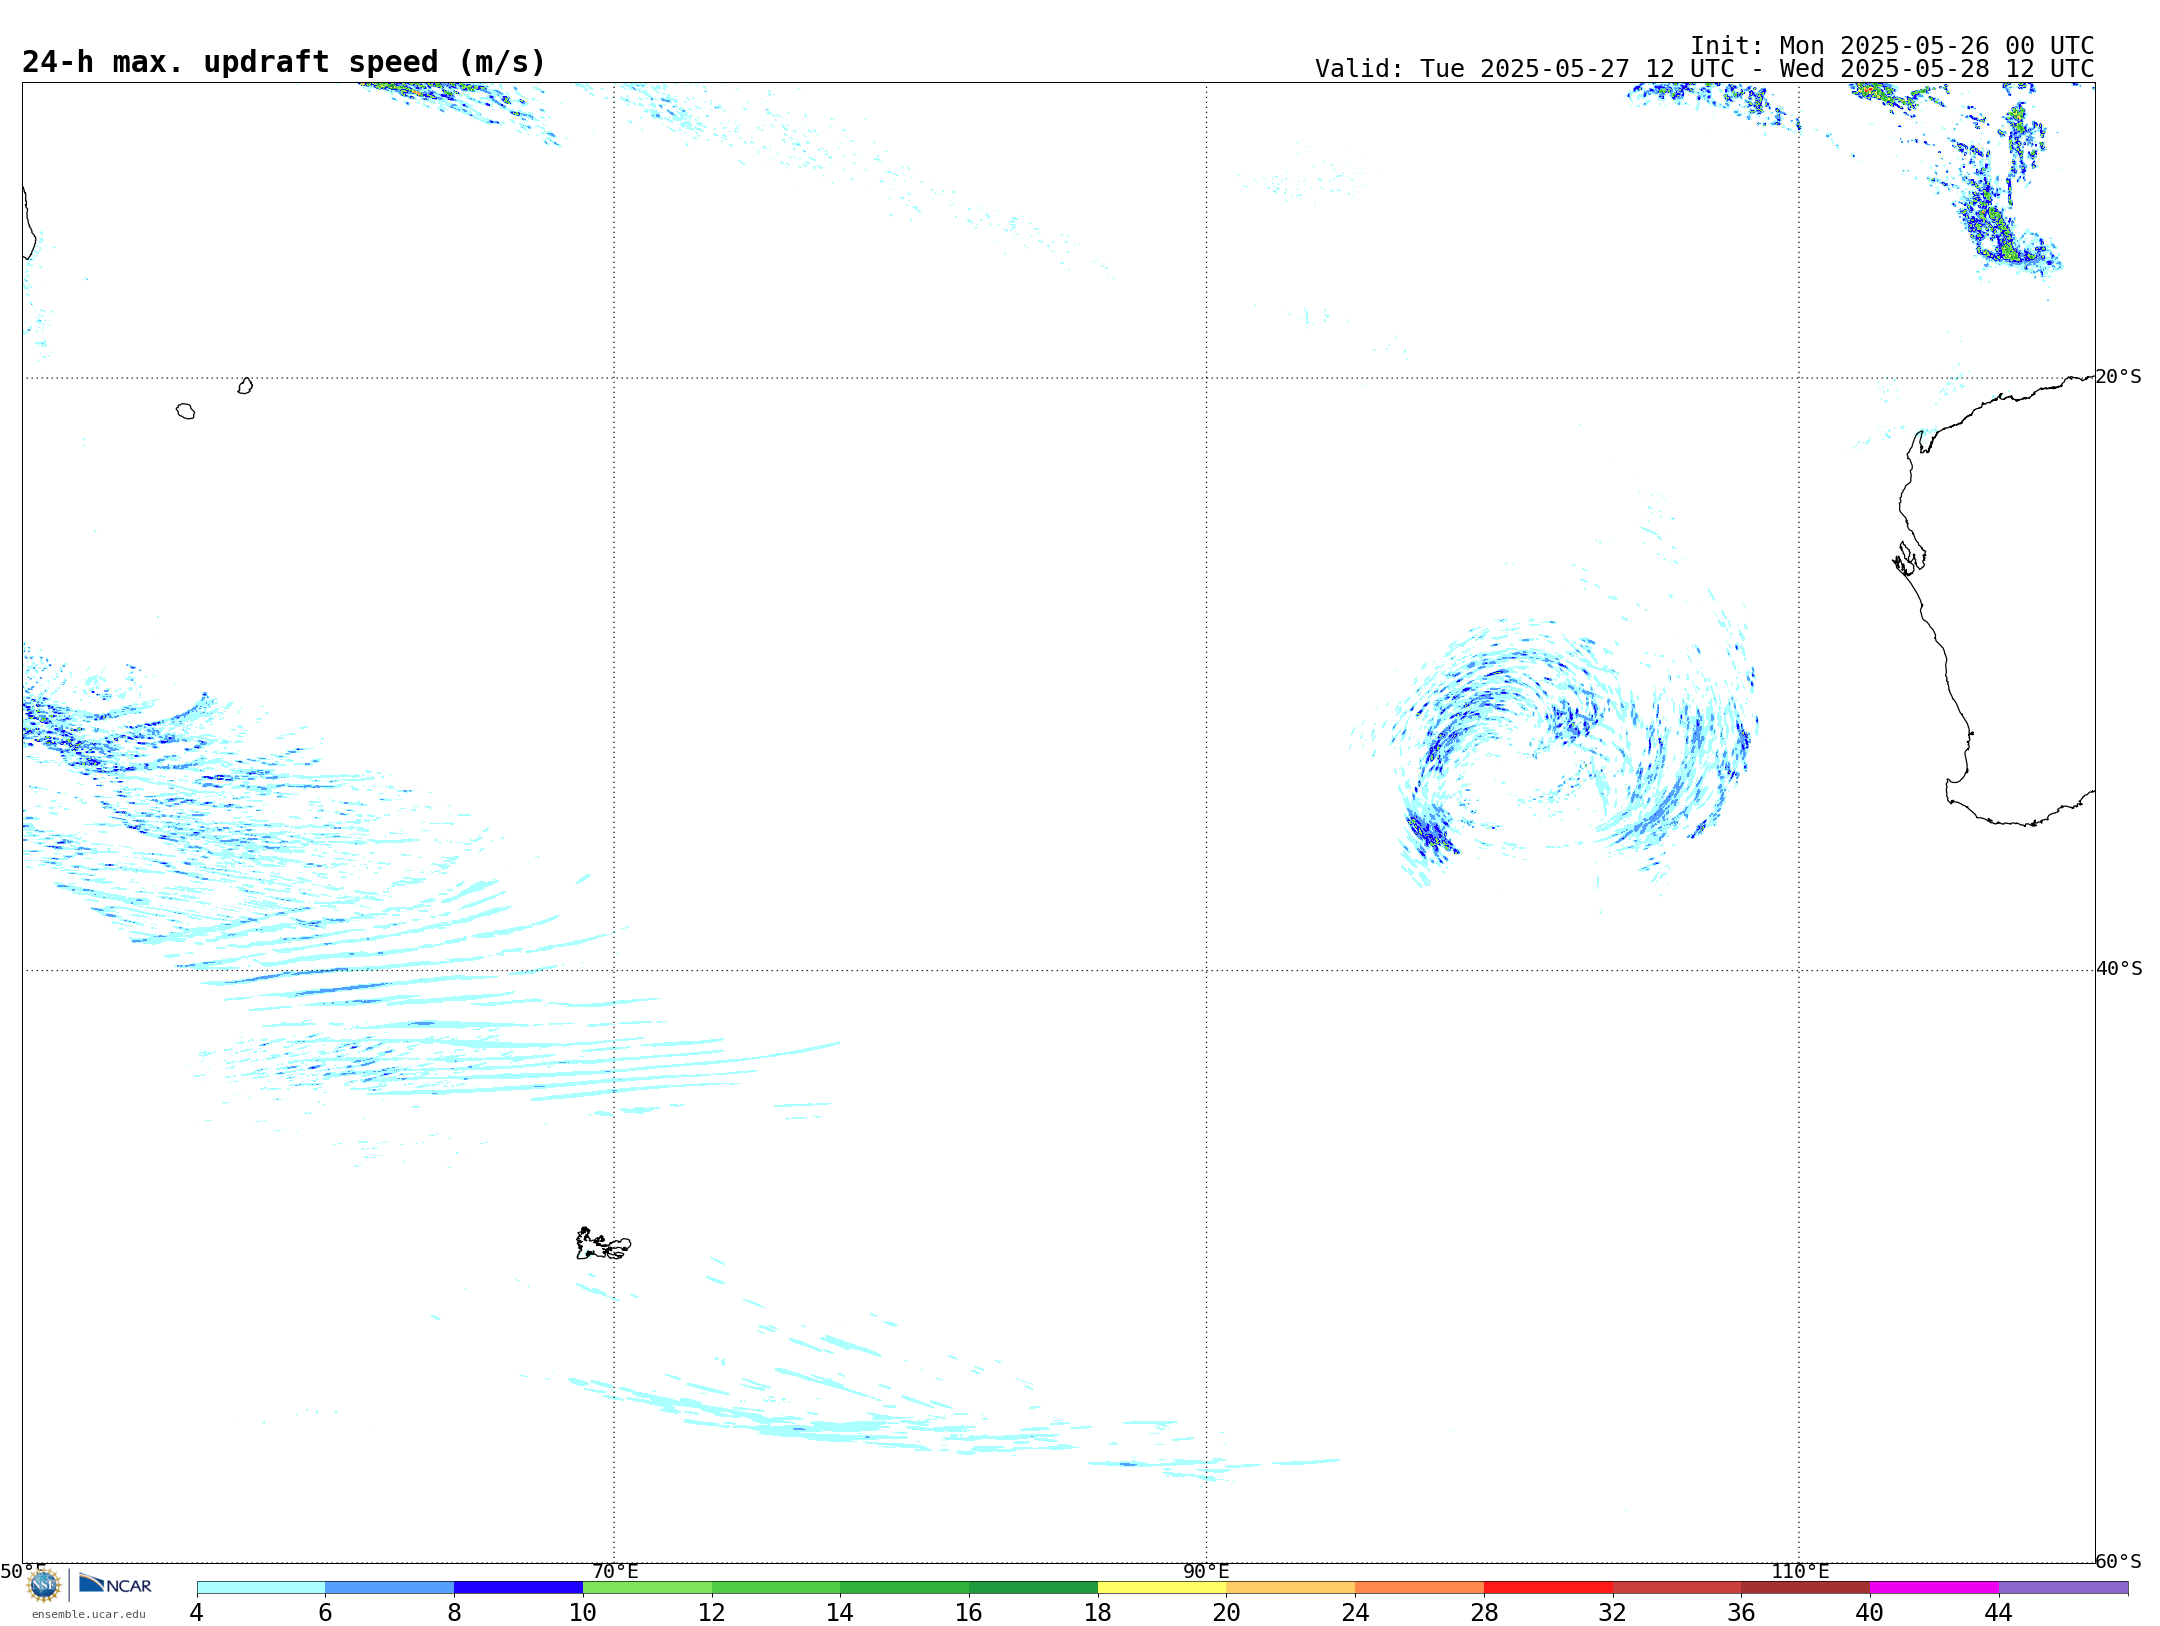Click the Kerguelen Islands outline on the map
The image size is (2160, 1626).
point(603,1244)
